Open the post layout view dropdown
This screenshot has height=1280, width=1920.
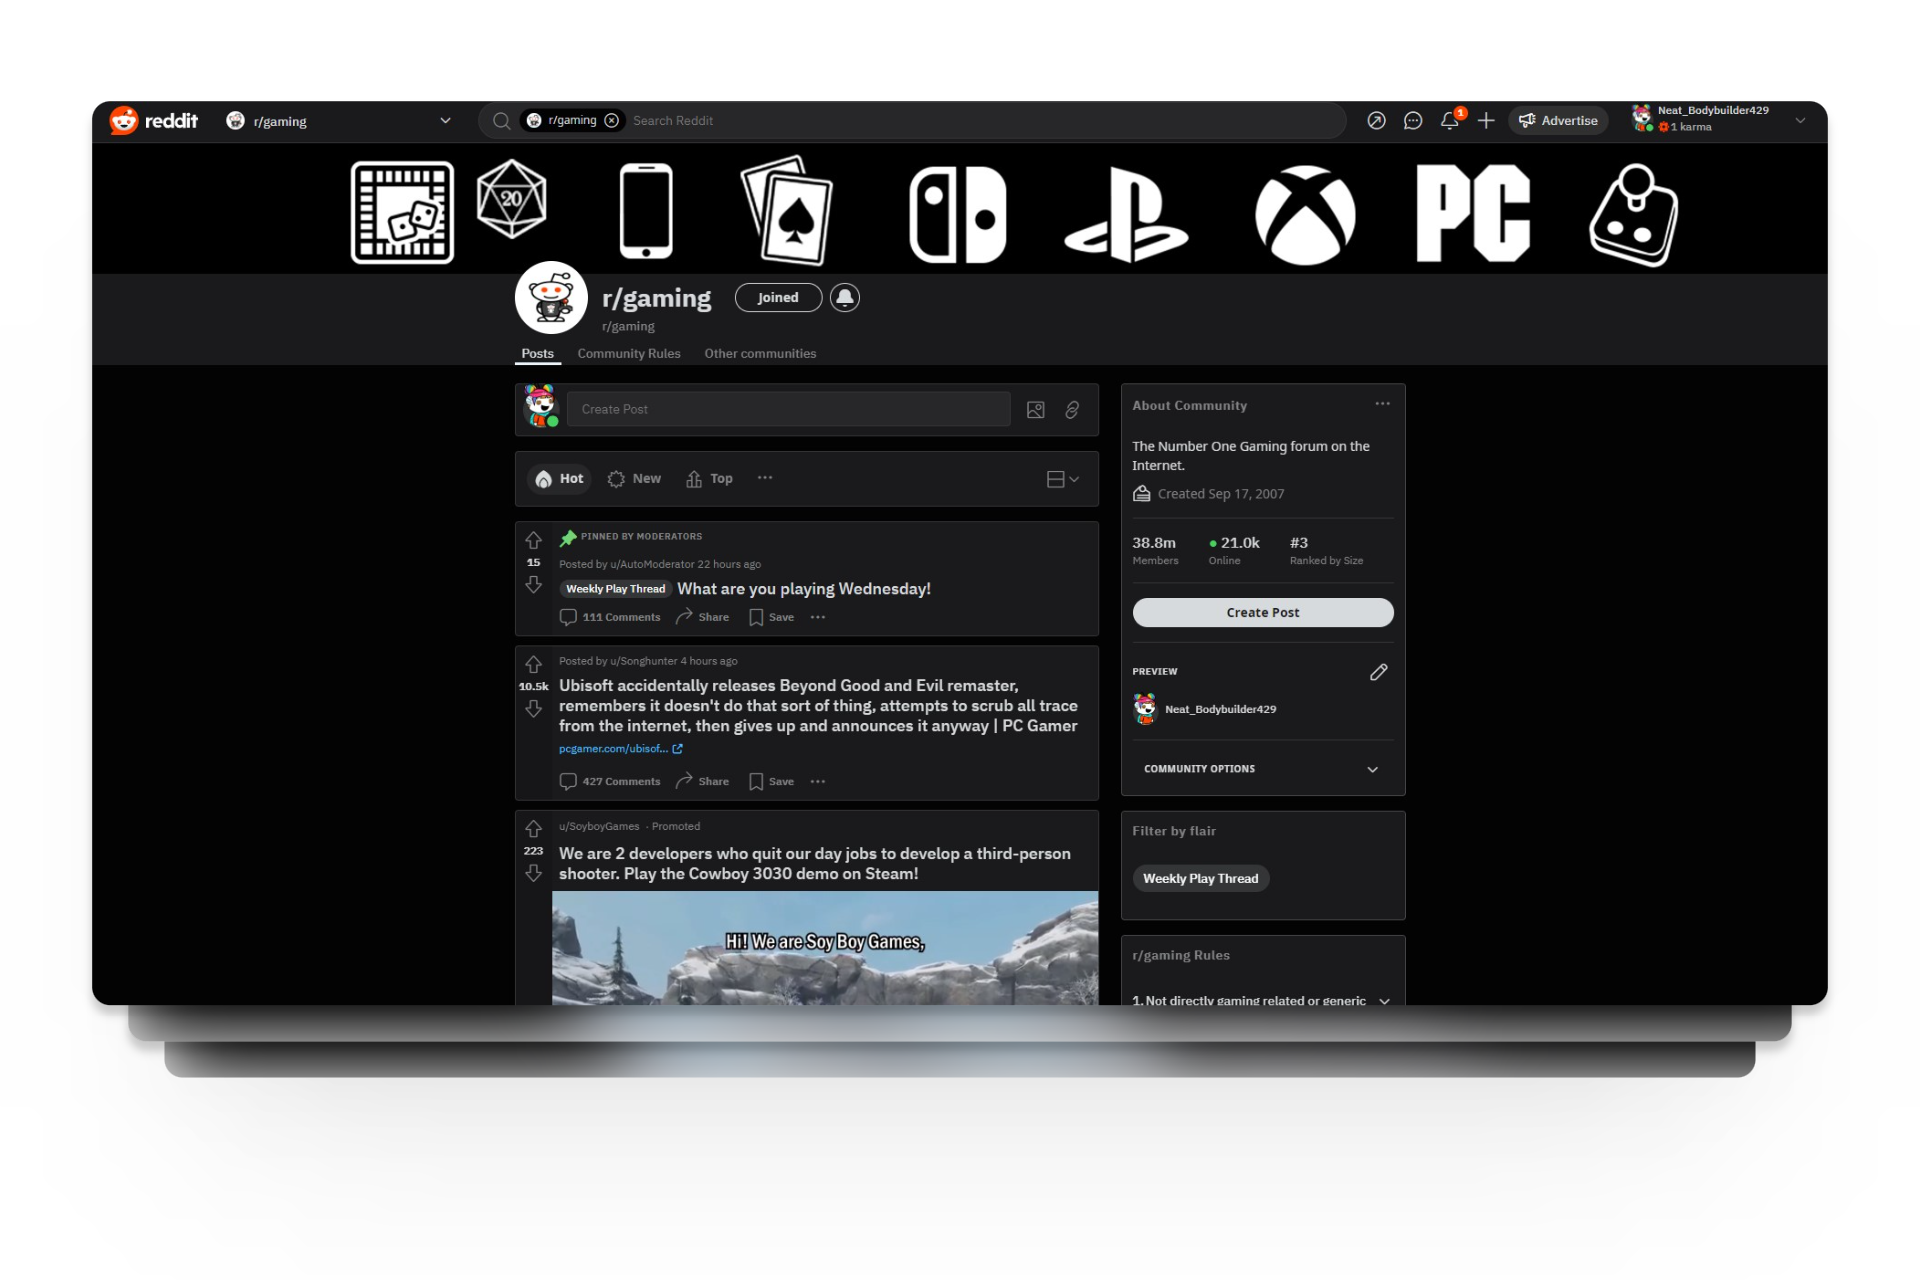point(1062,479)
